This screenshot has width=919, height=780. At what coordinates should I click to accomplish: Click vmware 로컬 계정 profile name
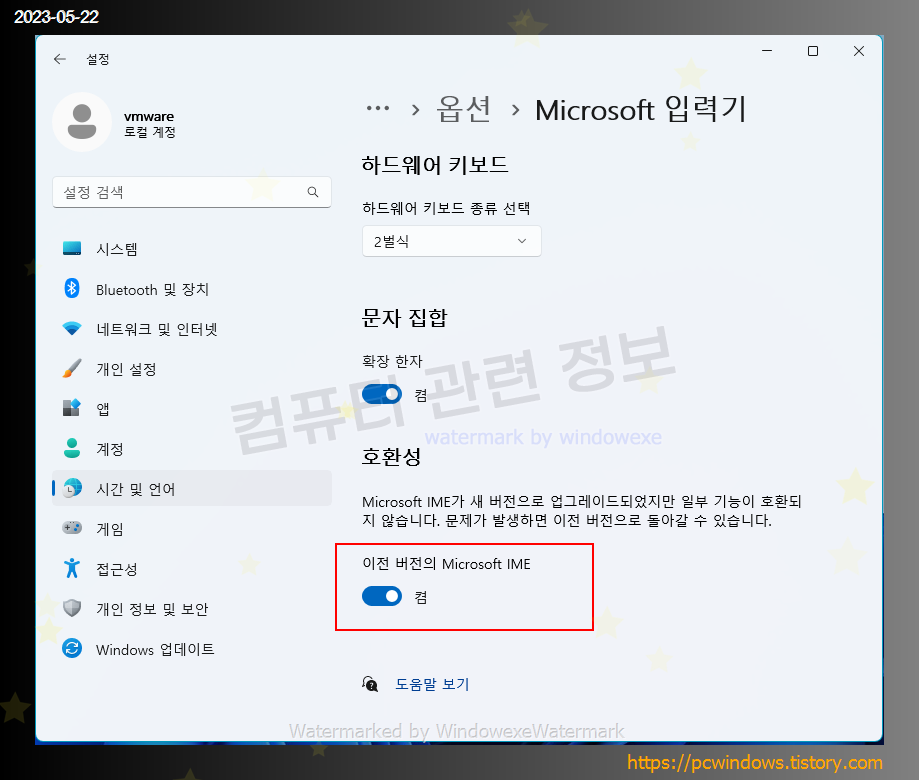click(149, 124)
